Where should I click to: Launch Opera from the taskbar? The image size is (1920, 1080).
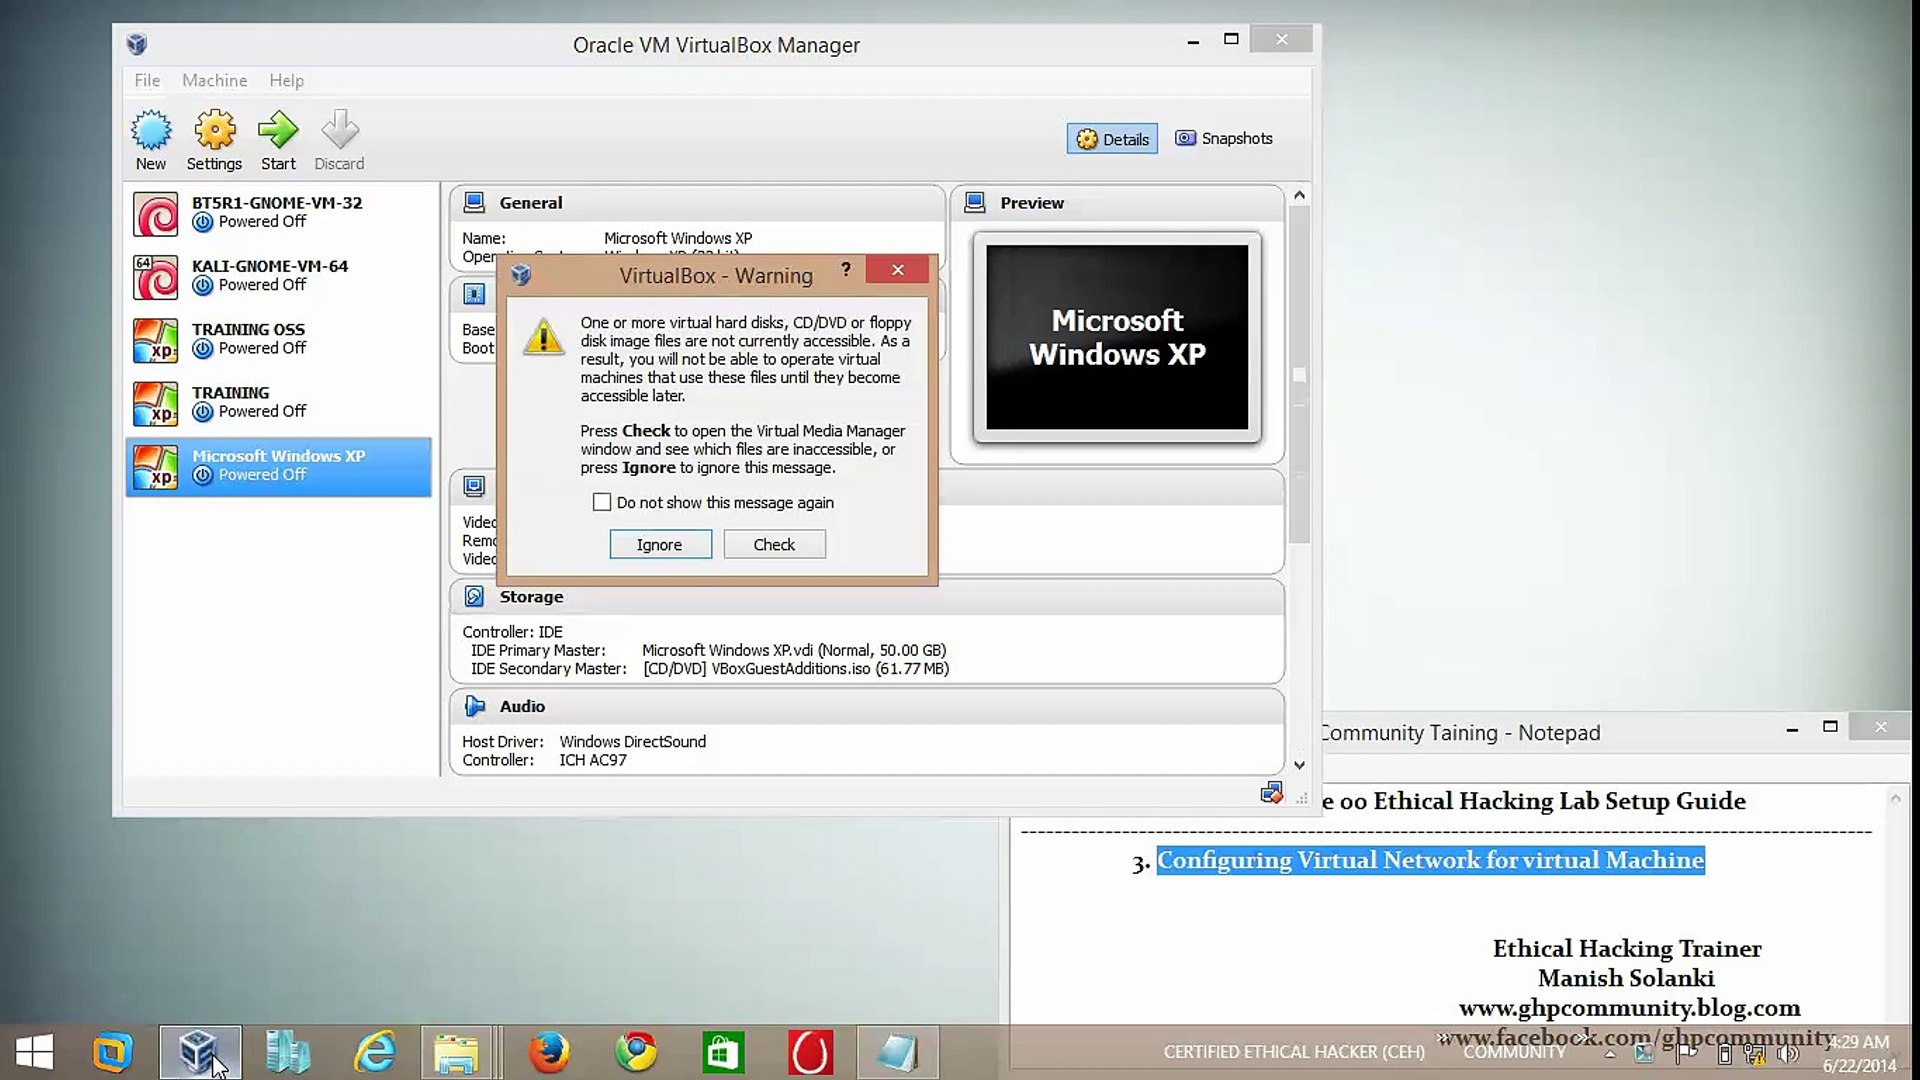810,1052
